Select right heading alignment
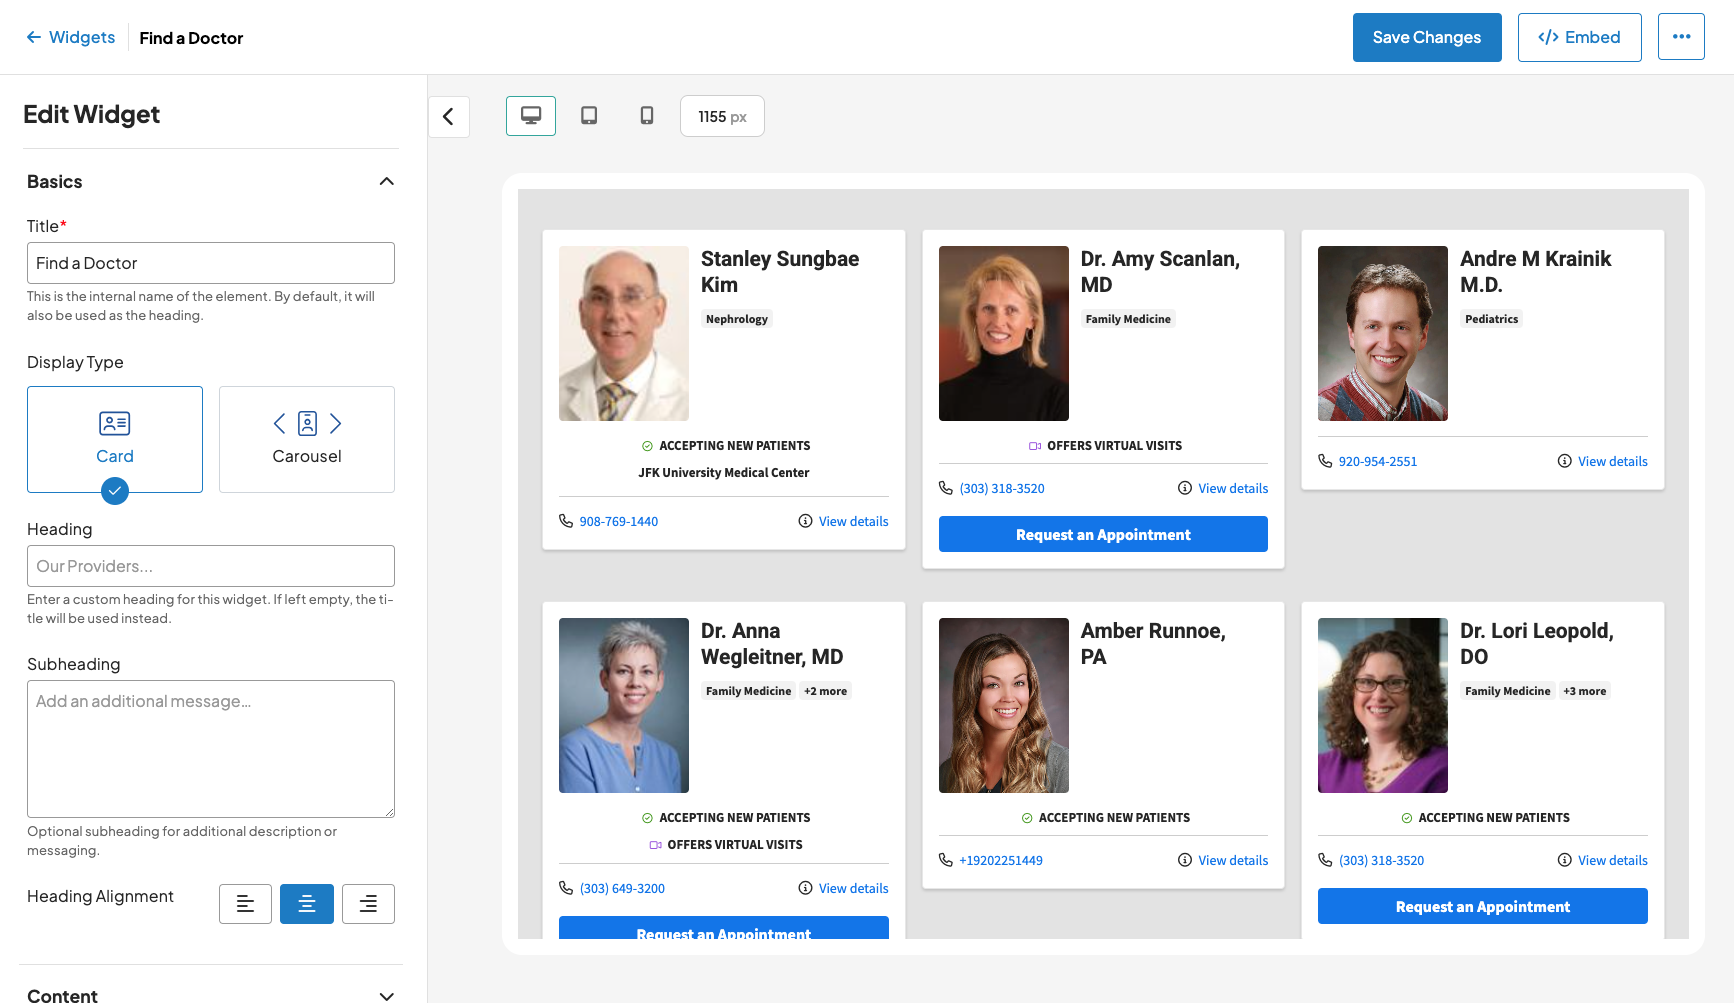 click(x=368, y=903)
